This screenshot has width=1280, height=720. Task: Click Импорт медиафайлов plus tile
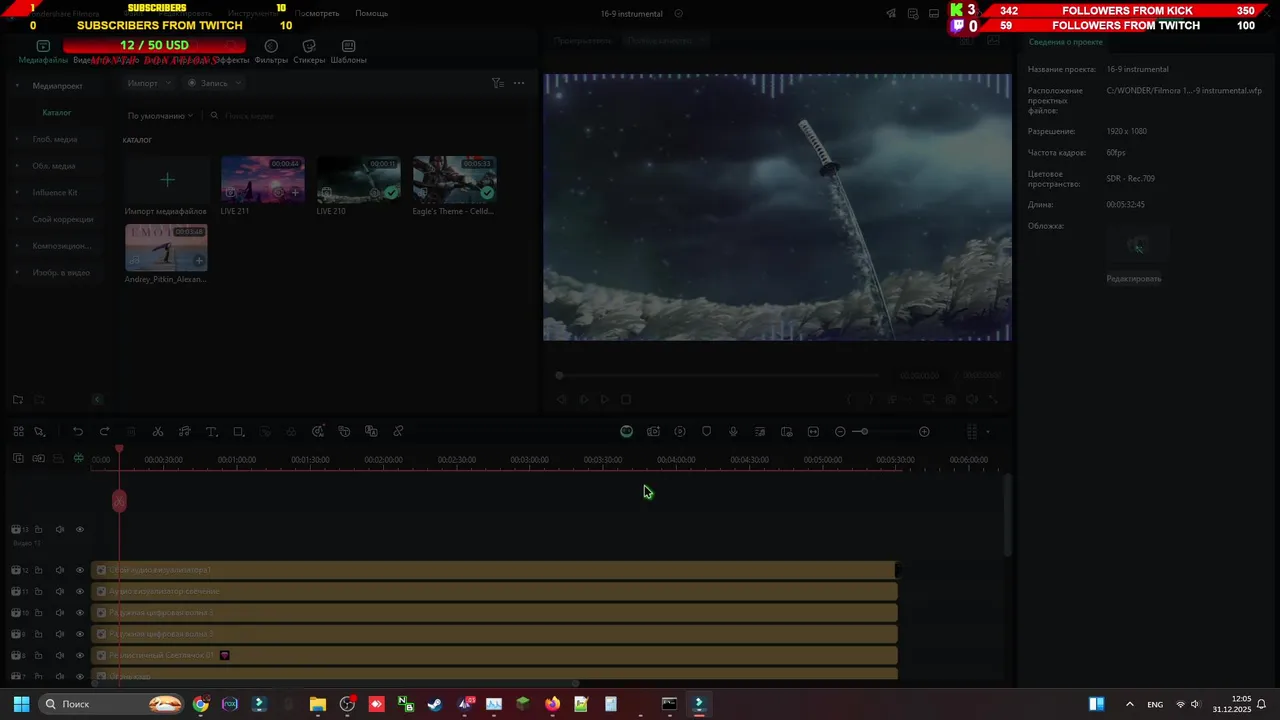pyautogui.click(x=167, y=180)
